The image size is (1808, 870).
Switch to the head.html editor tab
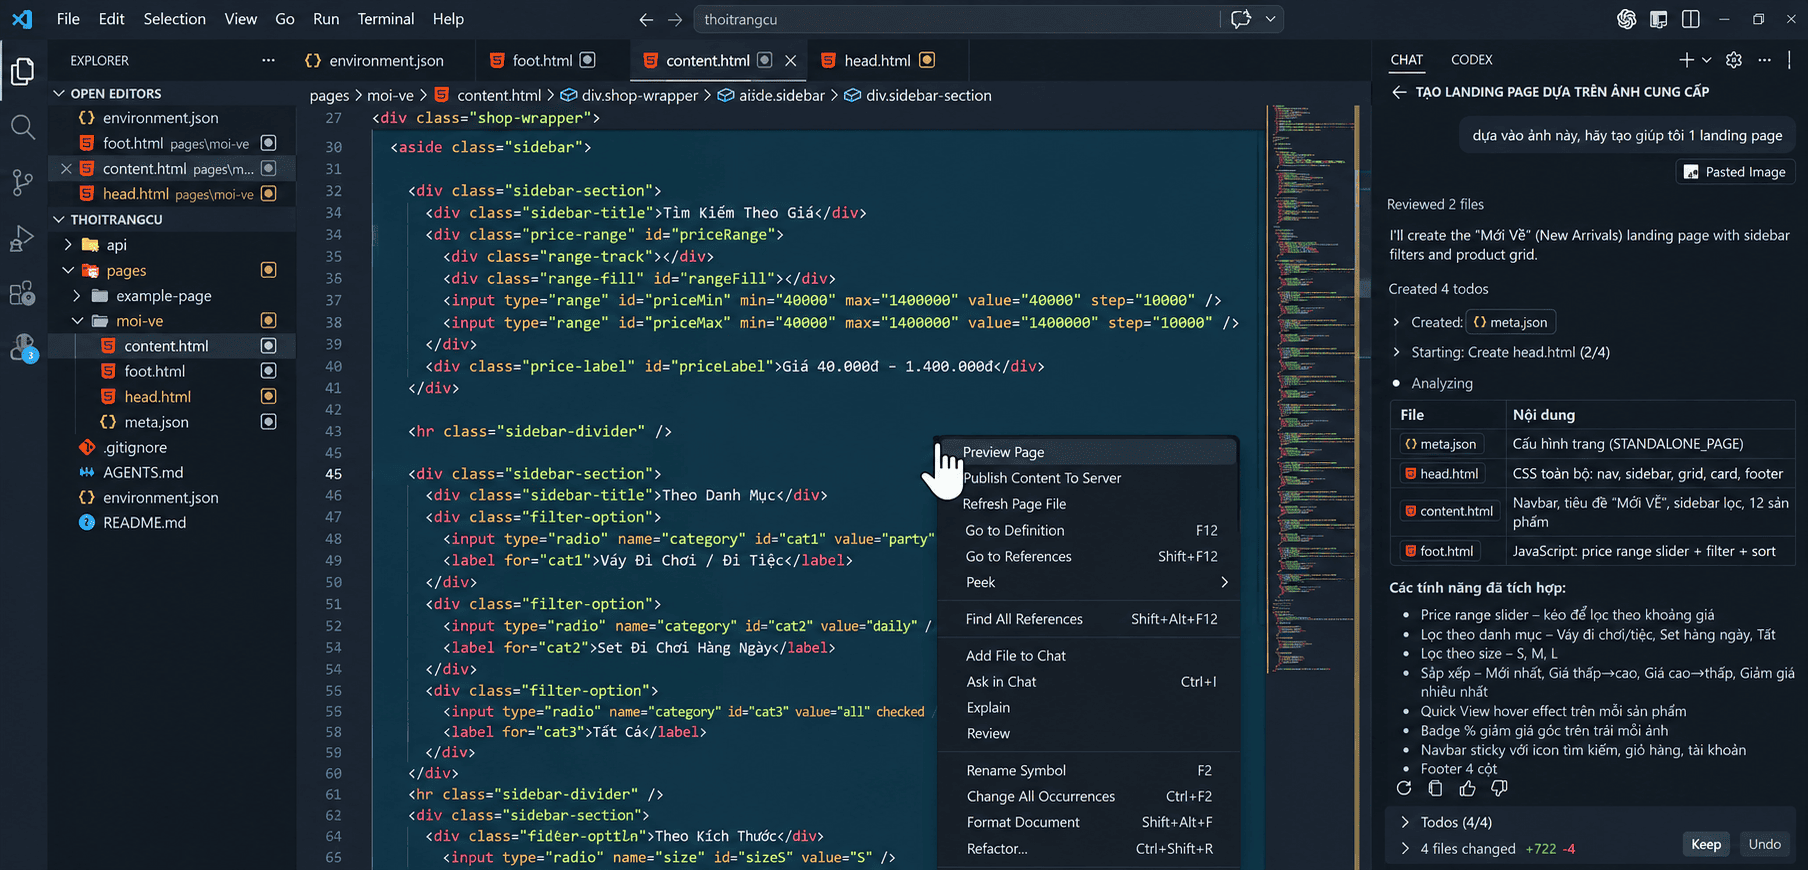point(878,61)
